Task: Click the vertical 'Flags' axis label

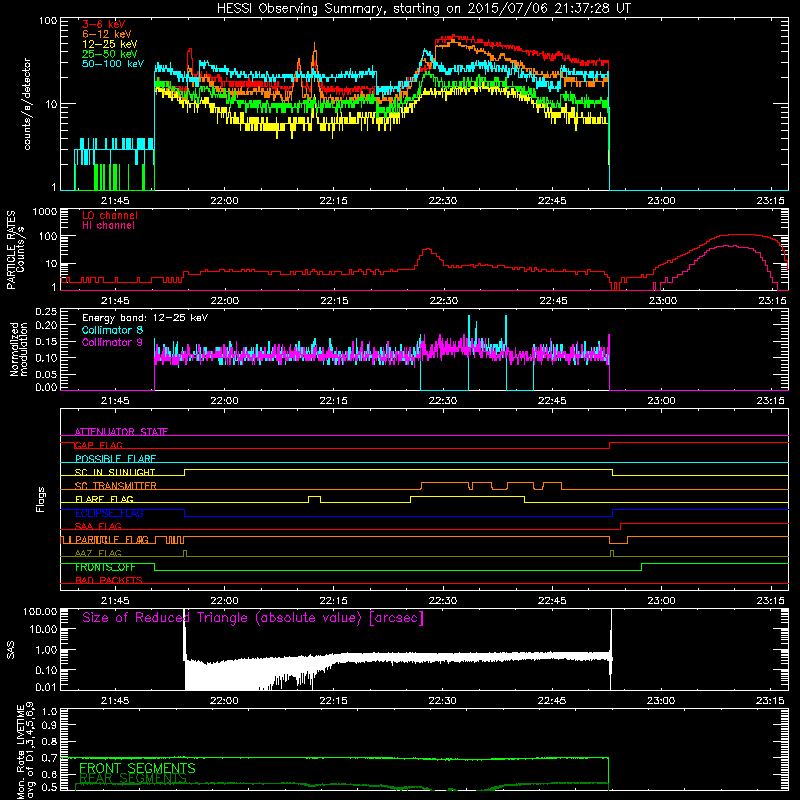Action: click(x=40, y=499)
